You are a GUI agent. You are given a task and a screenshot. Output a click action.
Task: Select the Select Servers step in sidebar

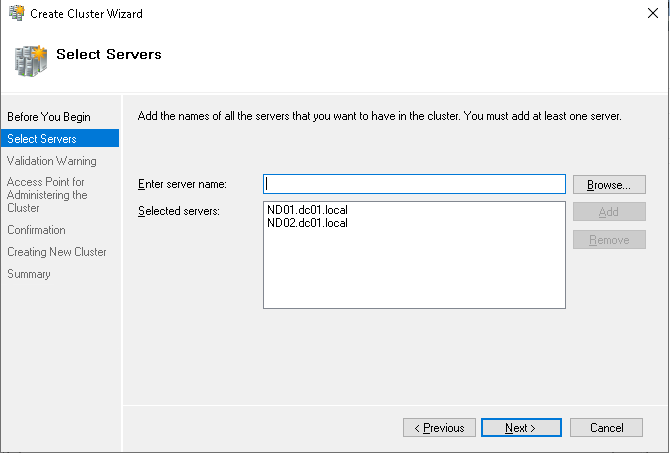pyautogui.click(x=60, y=138)
